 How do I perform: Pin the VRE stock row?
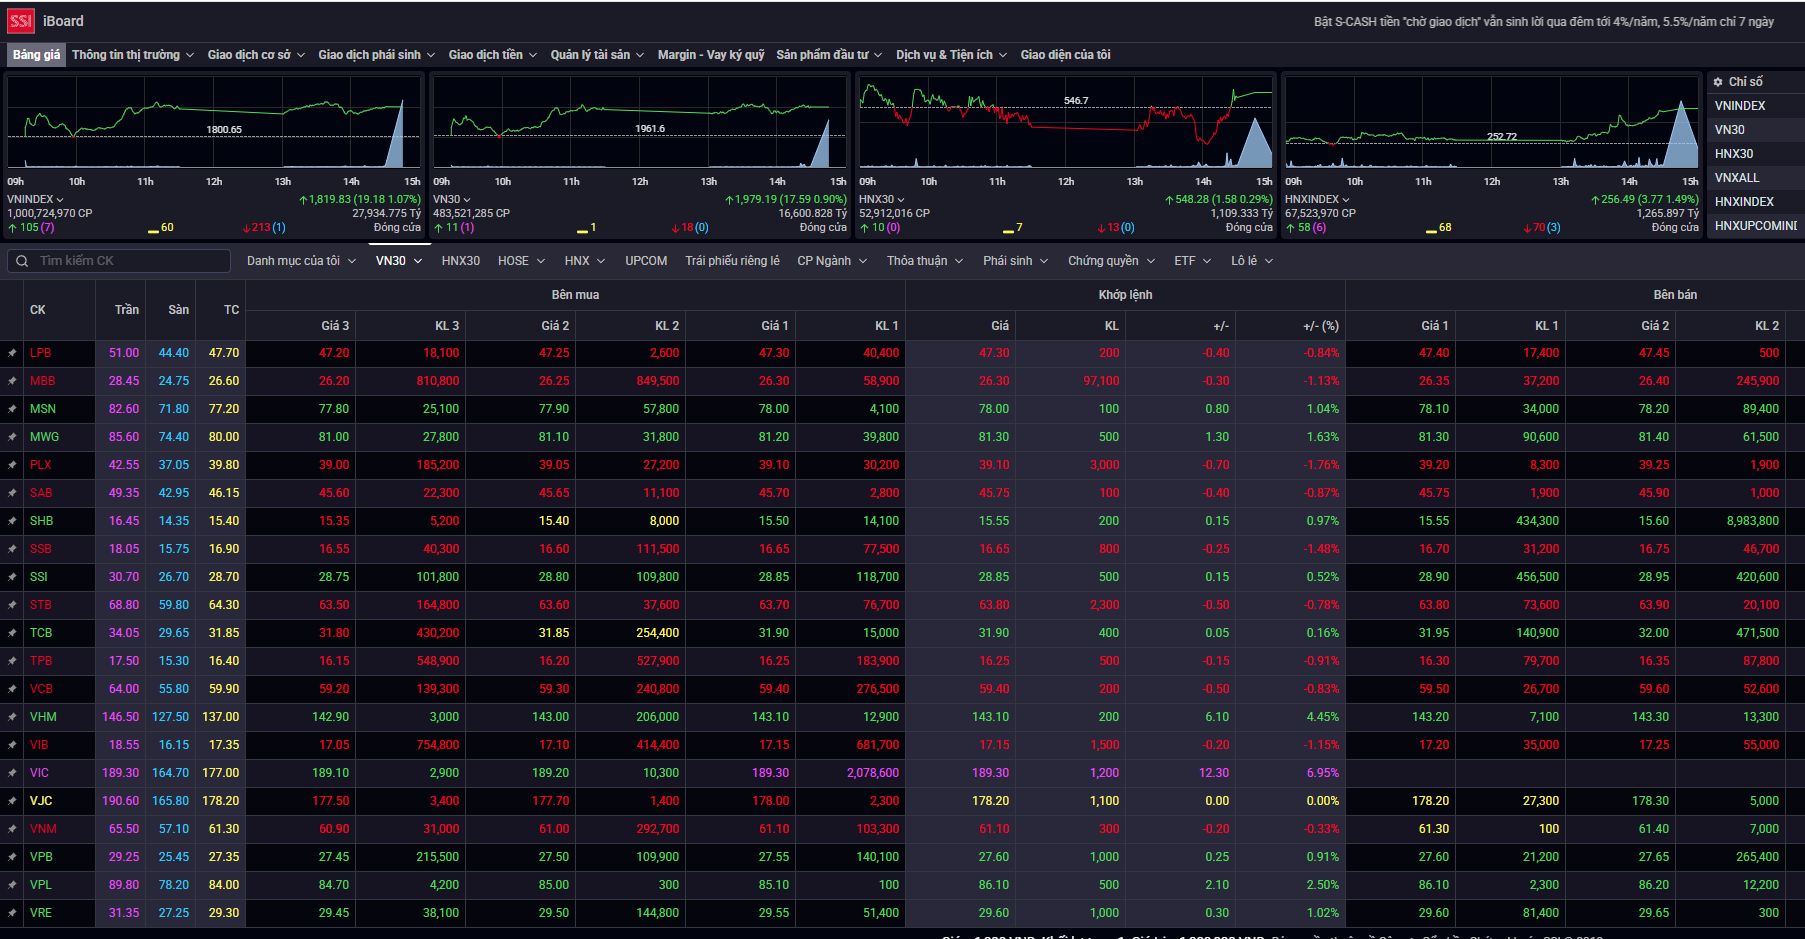12,913
